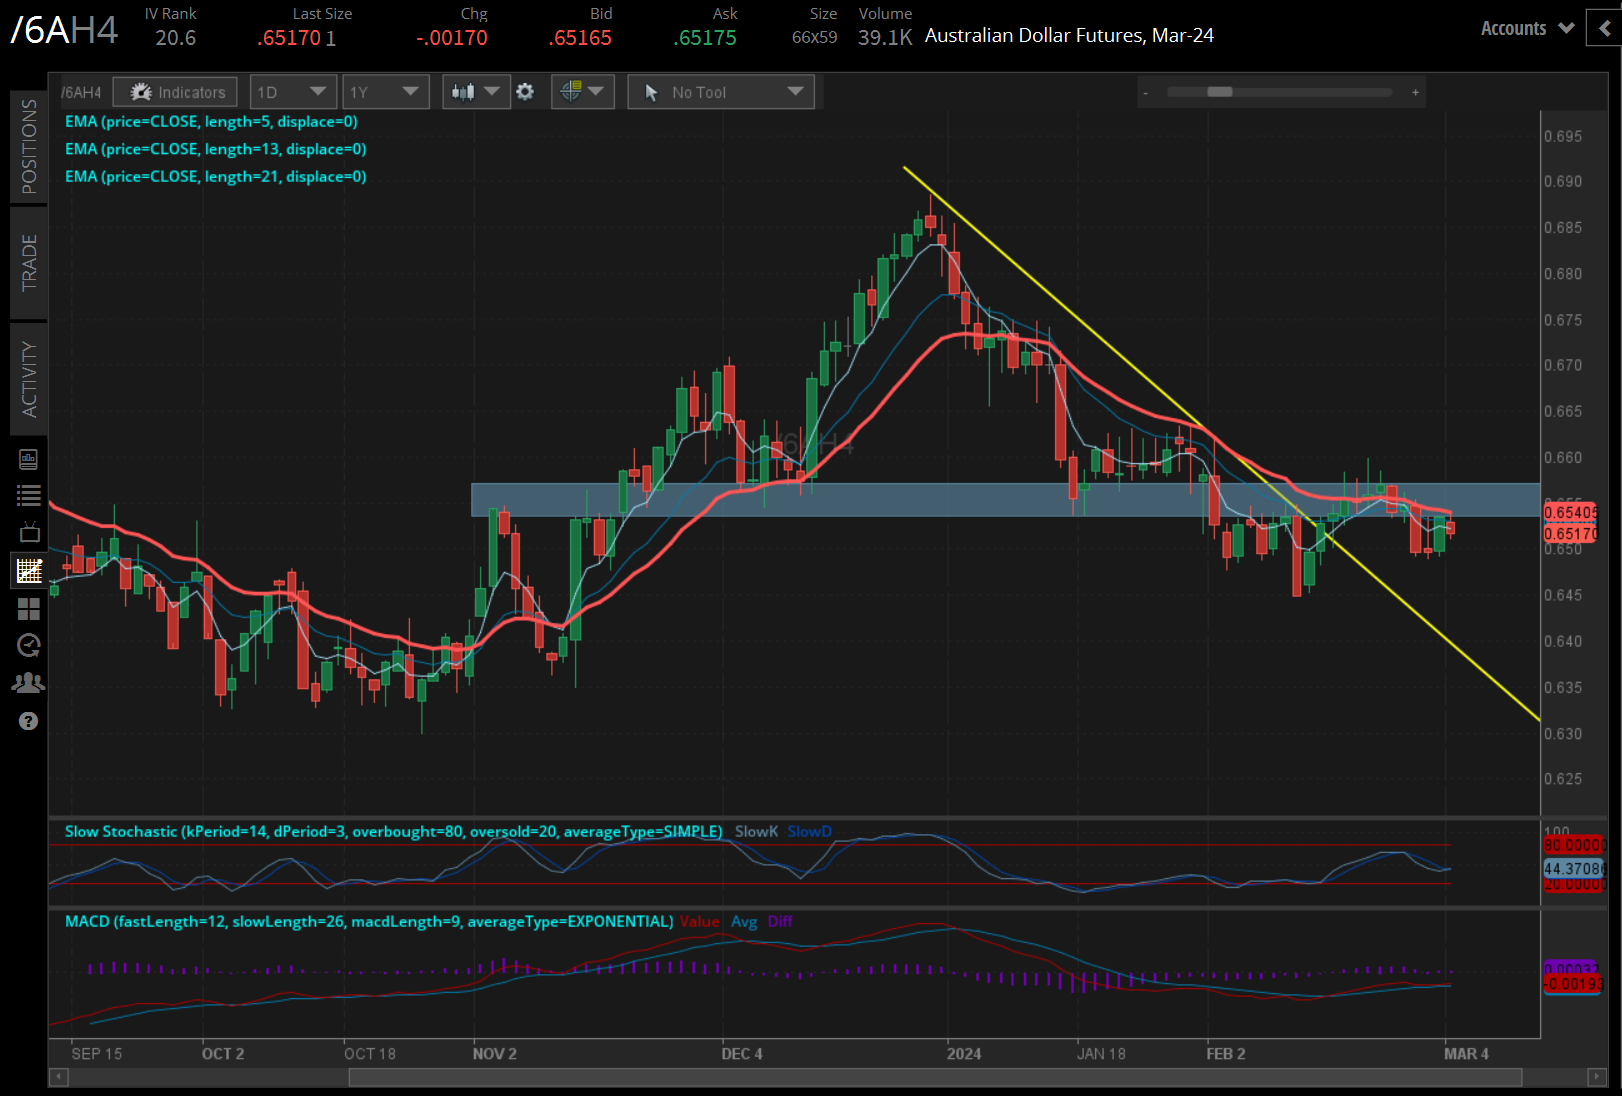Open the crosshair cursor options

coord(582,92)
